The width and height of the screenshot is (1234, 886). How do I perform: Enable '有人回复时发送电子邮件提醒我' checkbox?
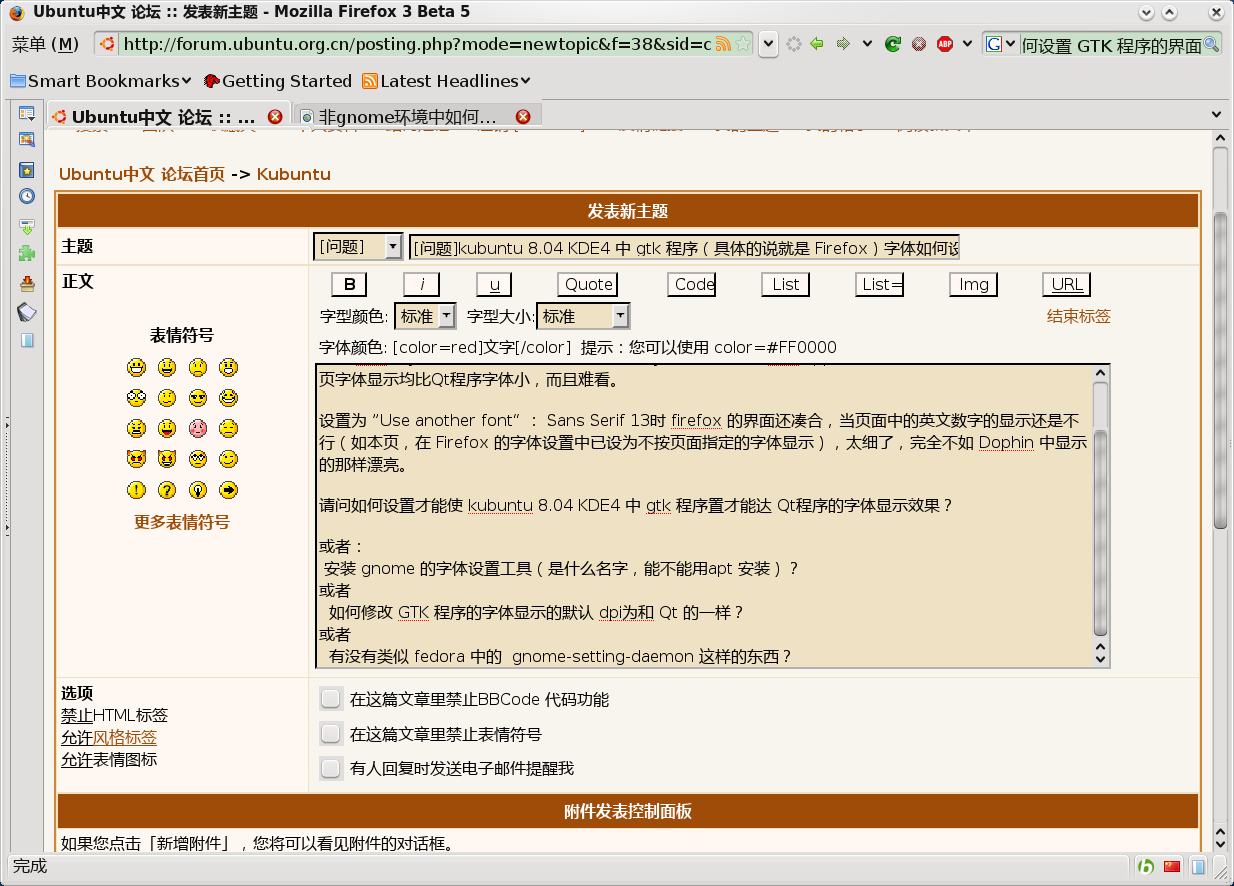330,768
